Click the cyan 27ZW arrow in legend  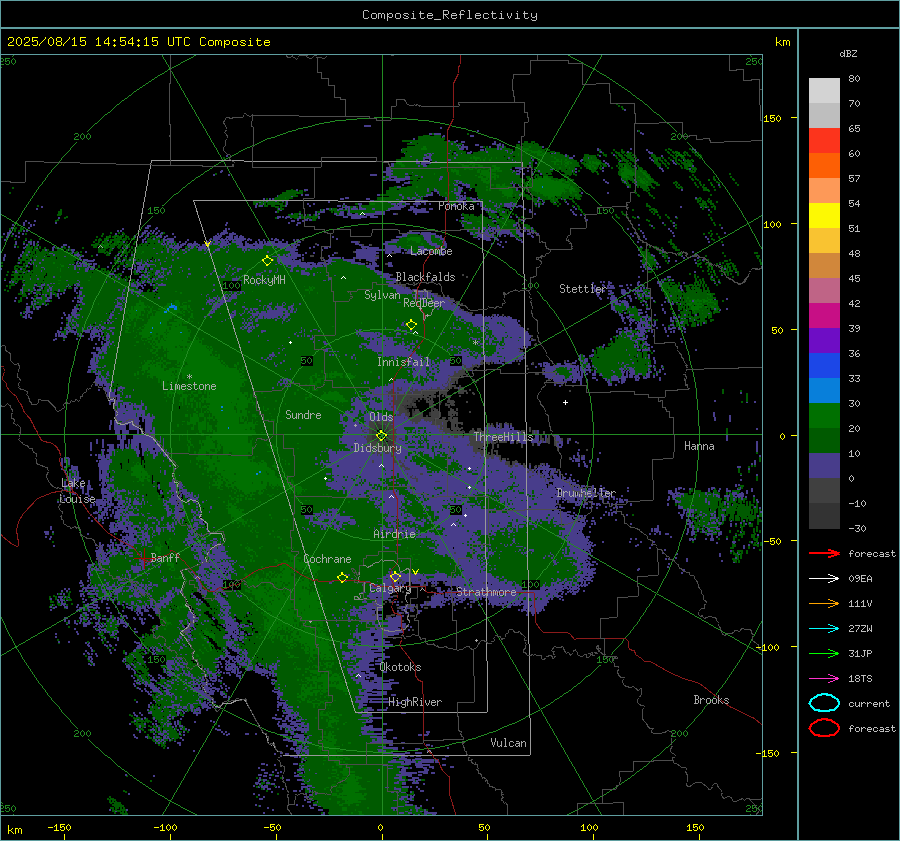[x=824, y=629]
